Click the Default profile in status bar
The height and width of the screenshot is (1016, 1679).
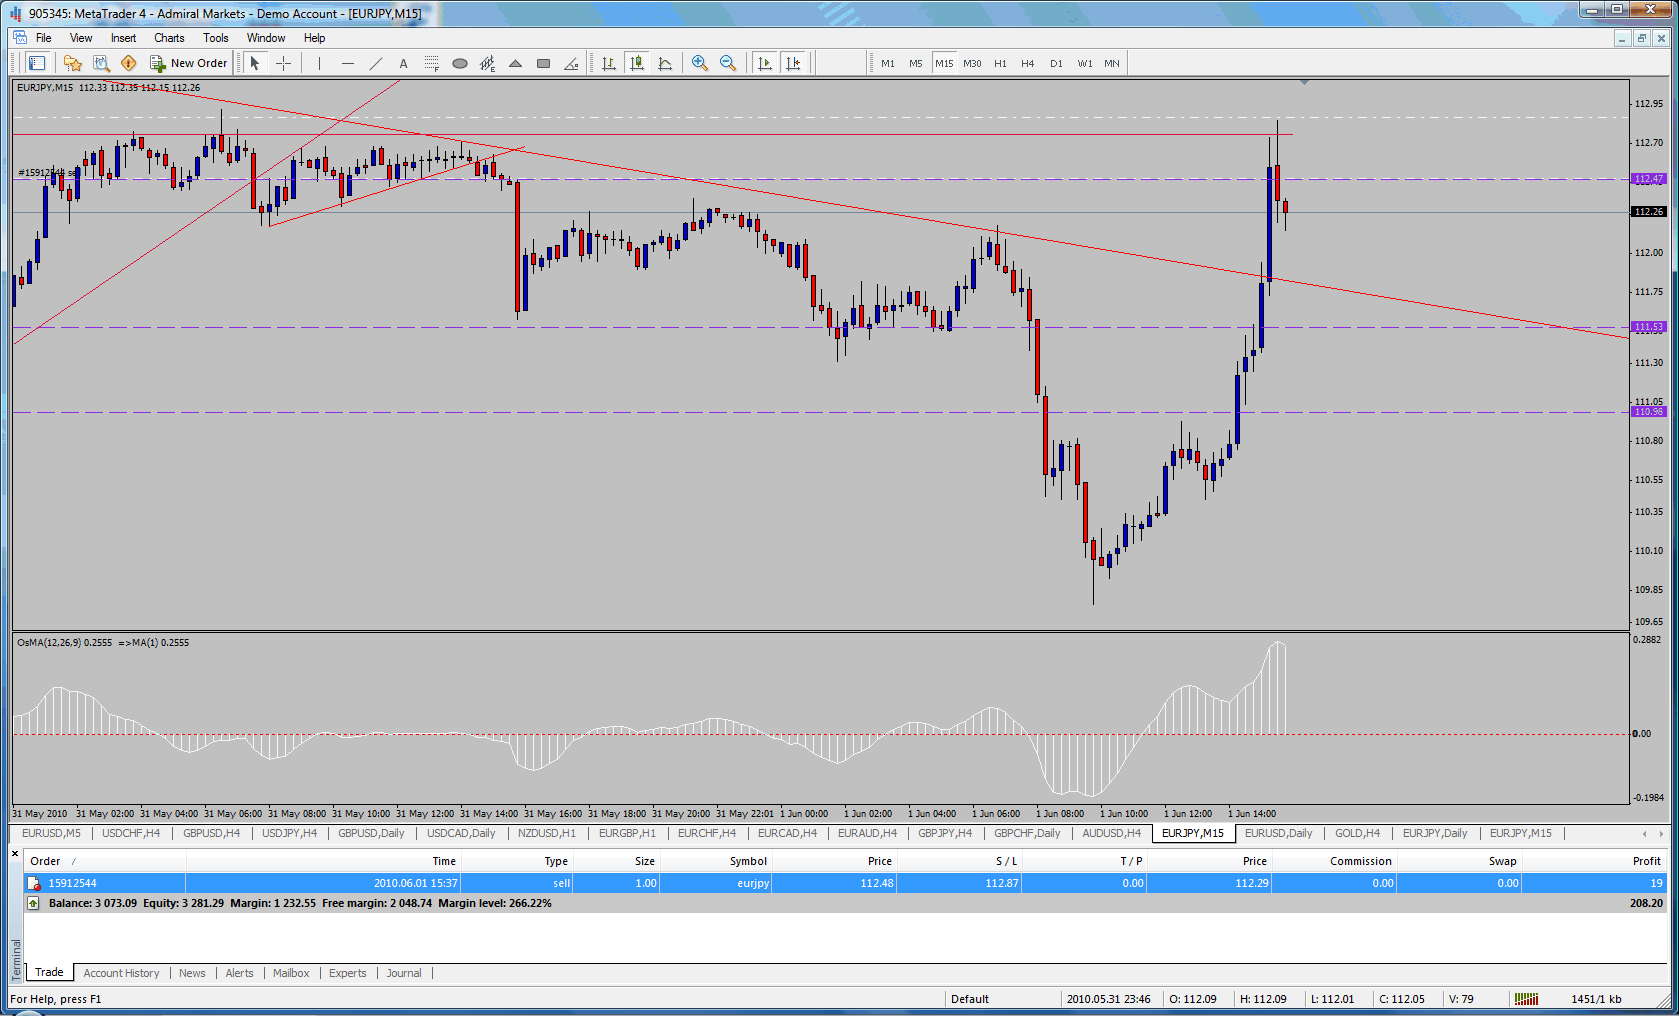point(970,999)
